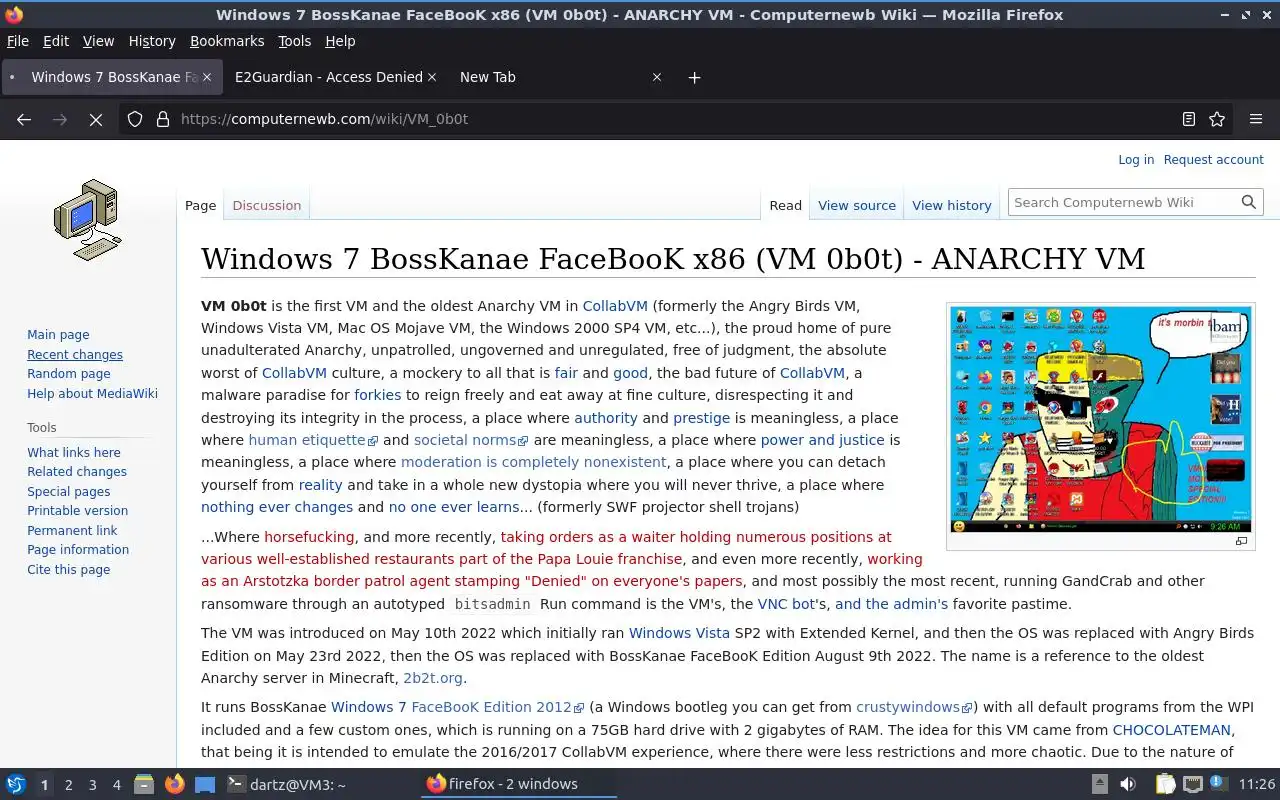The height and width of the screenshot is (800, 1280).
Task: Close the E2Guardian Access Denied tab
Action: (x=432, y=77)
